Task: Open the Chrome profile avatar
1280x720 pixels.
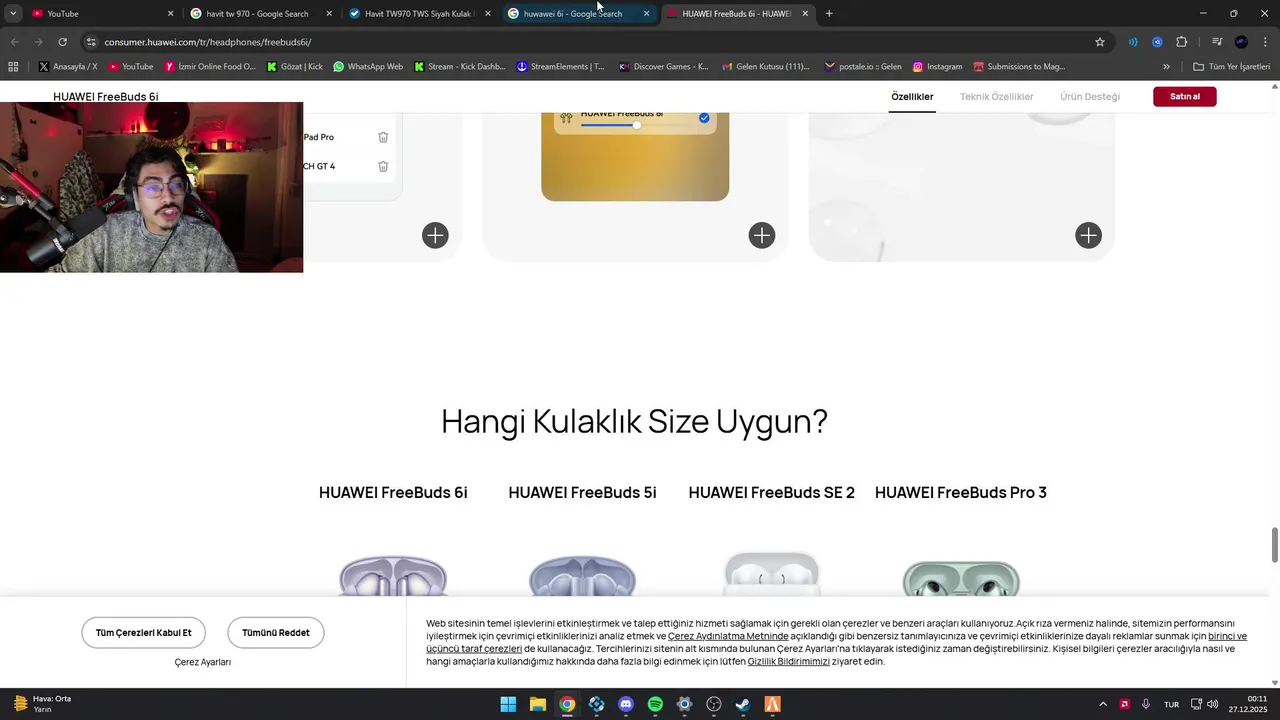Action: point(1241,42)
